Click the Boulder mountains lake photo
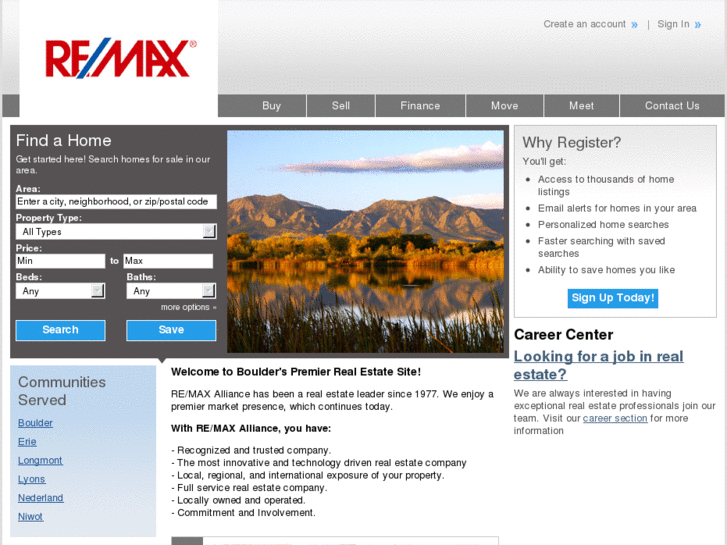727x545 pixels. (x=365, y=241)
